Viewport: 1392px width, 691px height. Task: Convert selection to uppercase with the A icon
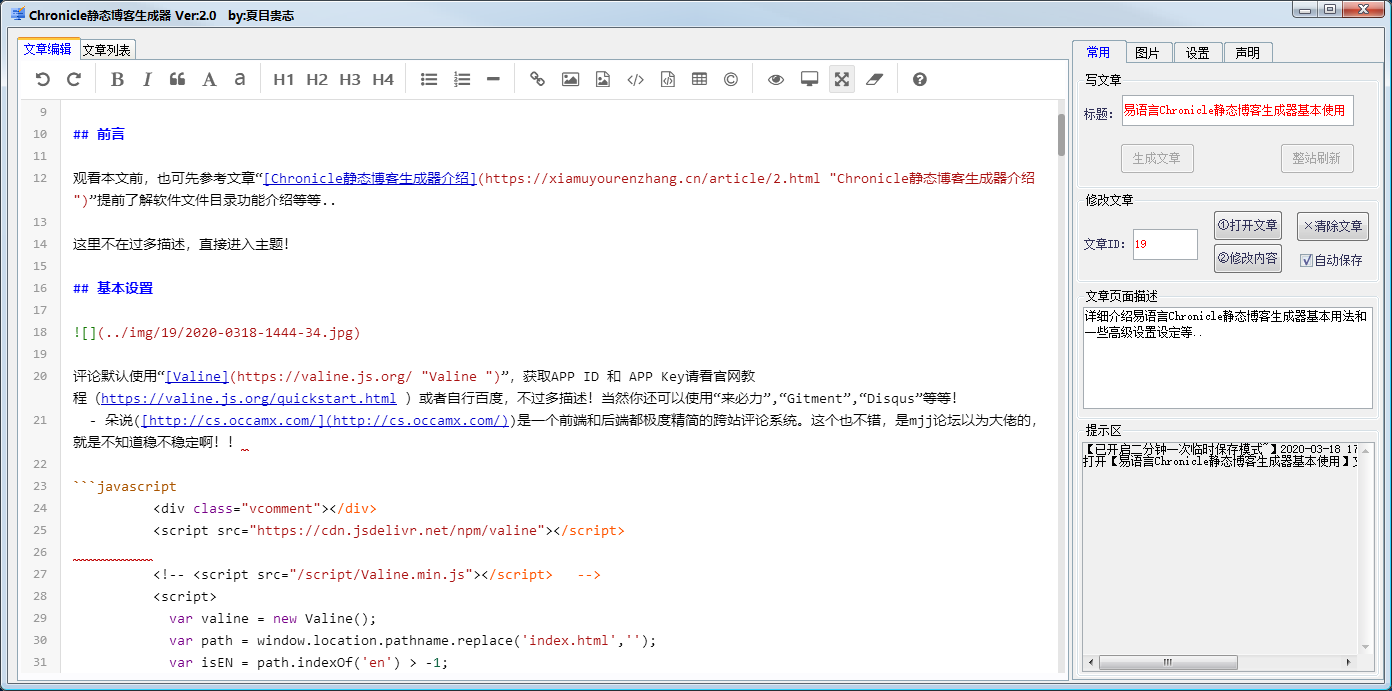209,79
